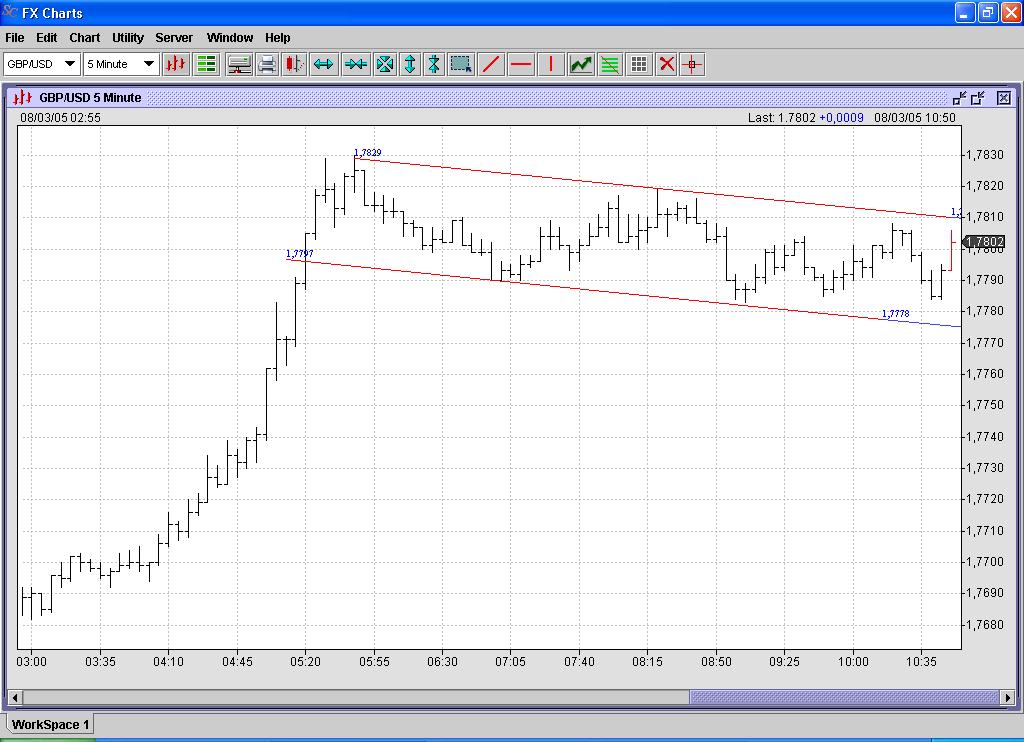The image size is (1024, 742).
Task: Click the bar chart style toolbar icon
Action: [177, 64]
